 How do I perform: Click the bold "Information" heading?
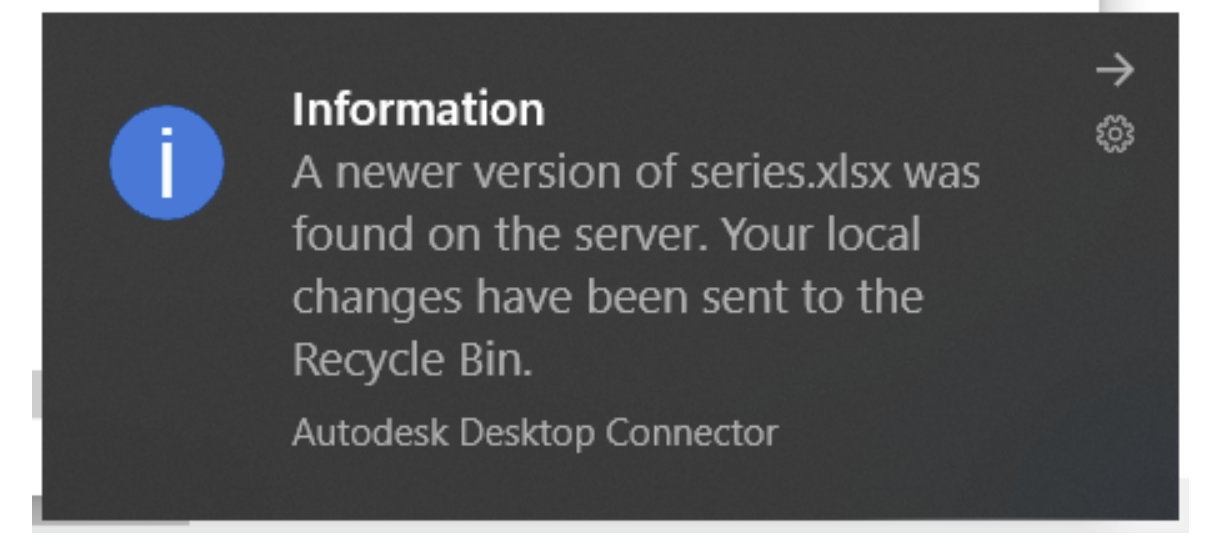418,109
